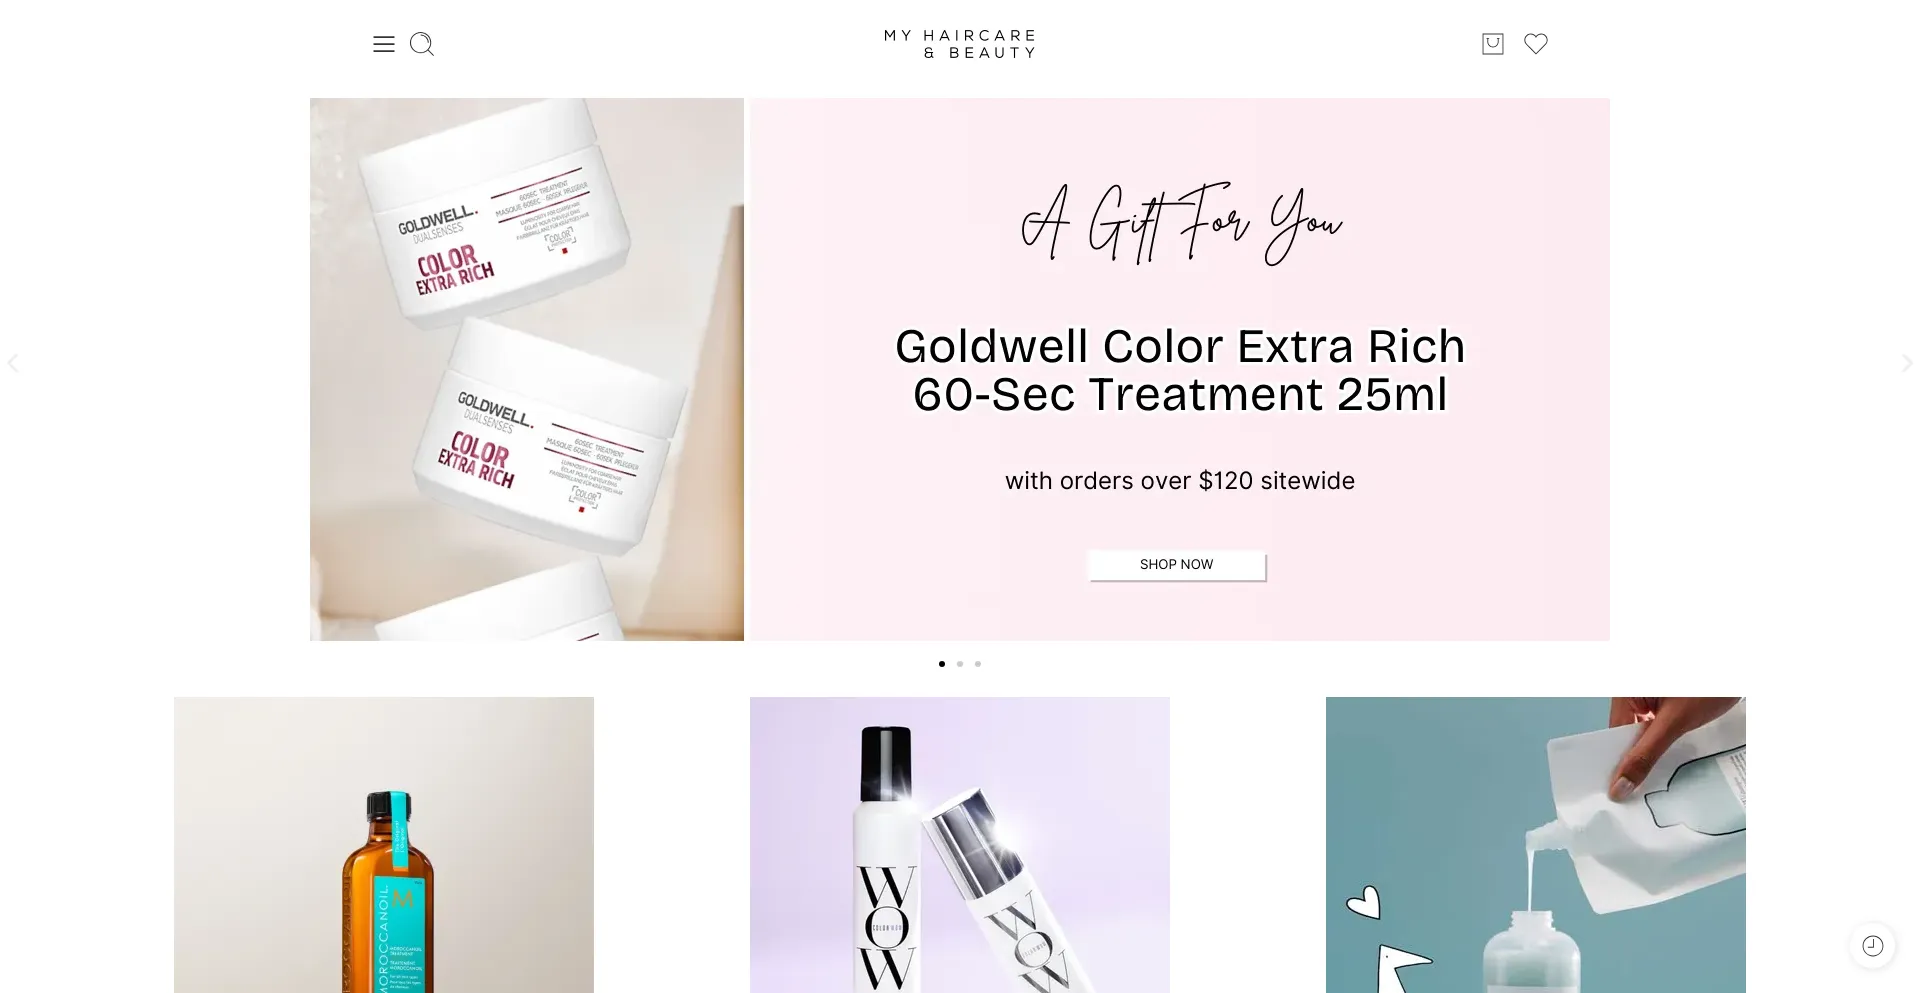
Task: Open the shopping cart icon
Action: 1493,44
